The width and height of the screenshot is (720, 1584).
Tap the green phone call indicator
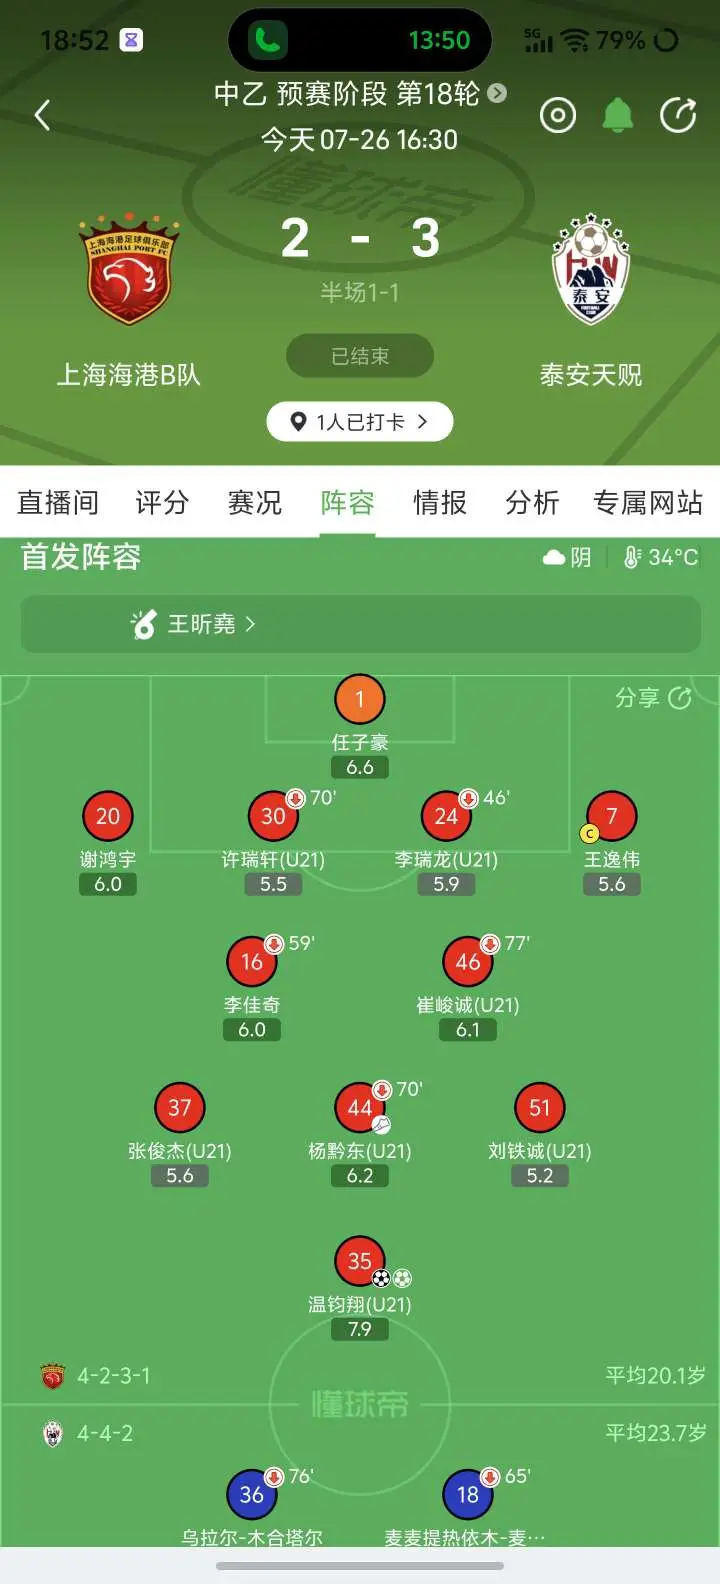[268, 40]
